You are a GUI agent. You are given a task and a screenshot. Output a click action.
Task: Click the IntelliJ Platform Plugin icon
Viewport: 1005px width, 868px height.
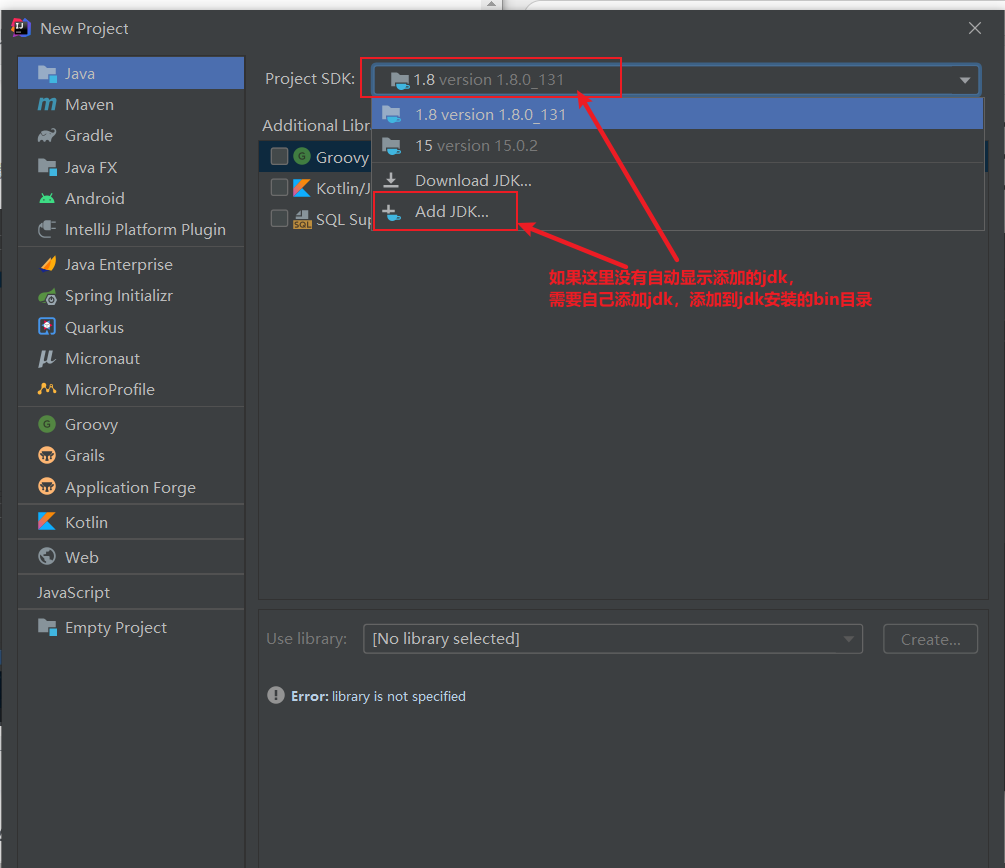pos(47,229)
